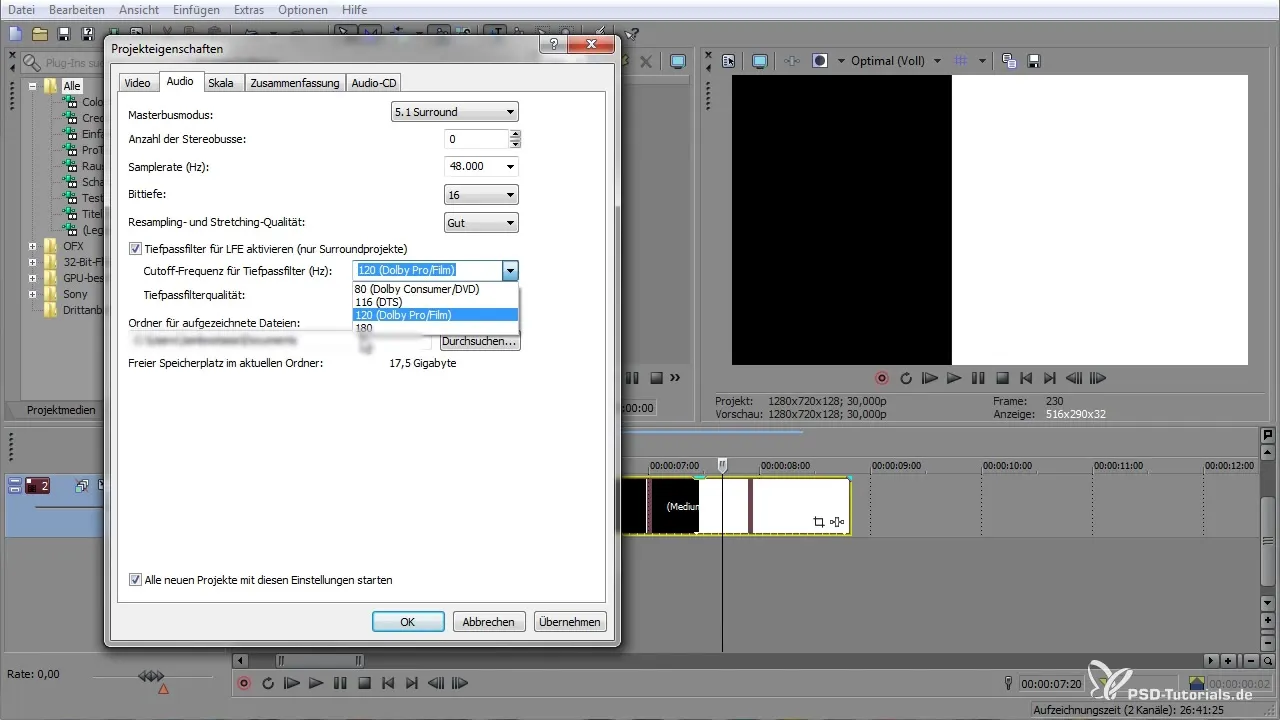Increase Anzahl der Stereobusse with up arrow

click(514, 134)
